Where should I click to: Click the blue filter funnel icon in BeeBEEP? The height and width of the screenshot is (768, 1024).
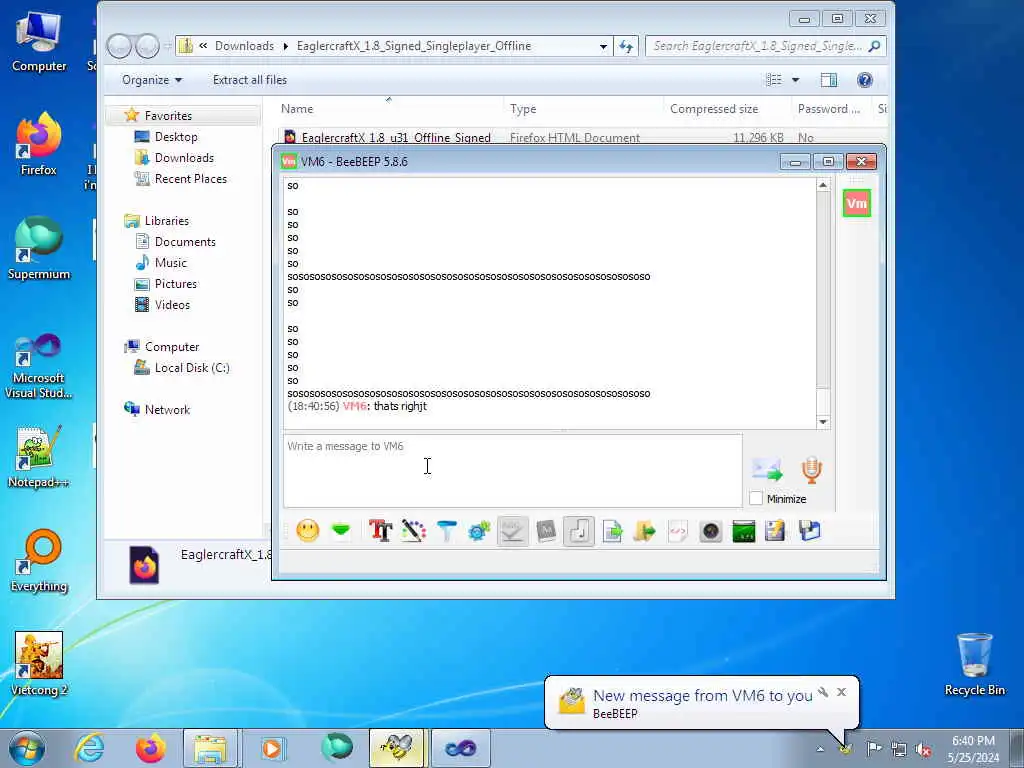[x=446, y=531]
